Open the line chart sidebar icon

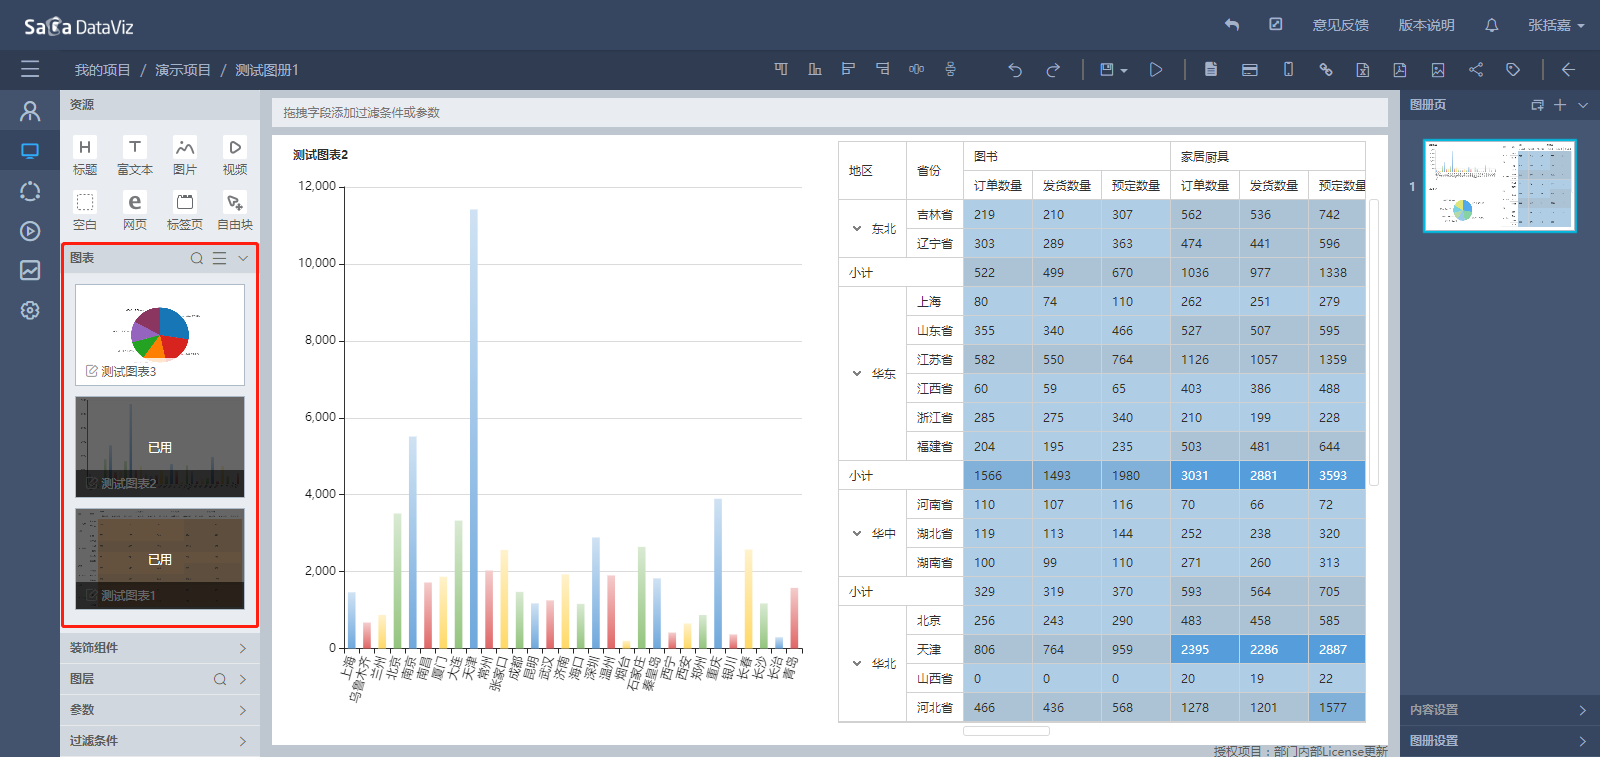[x=30, y=270]
